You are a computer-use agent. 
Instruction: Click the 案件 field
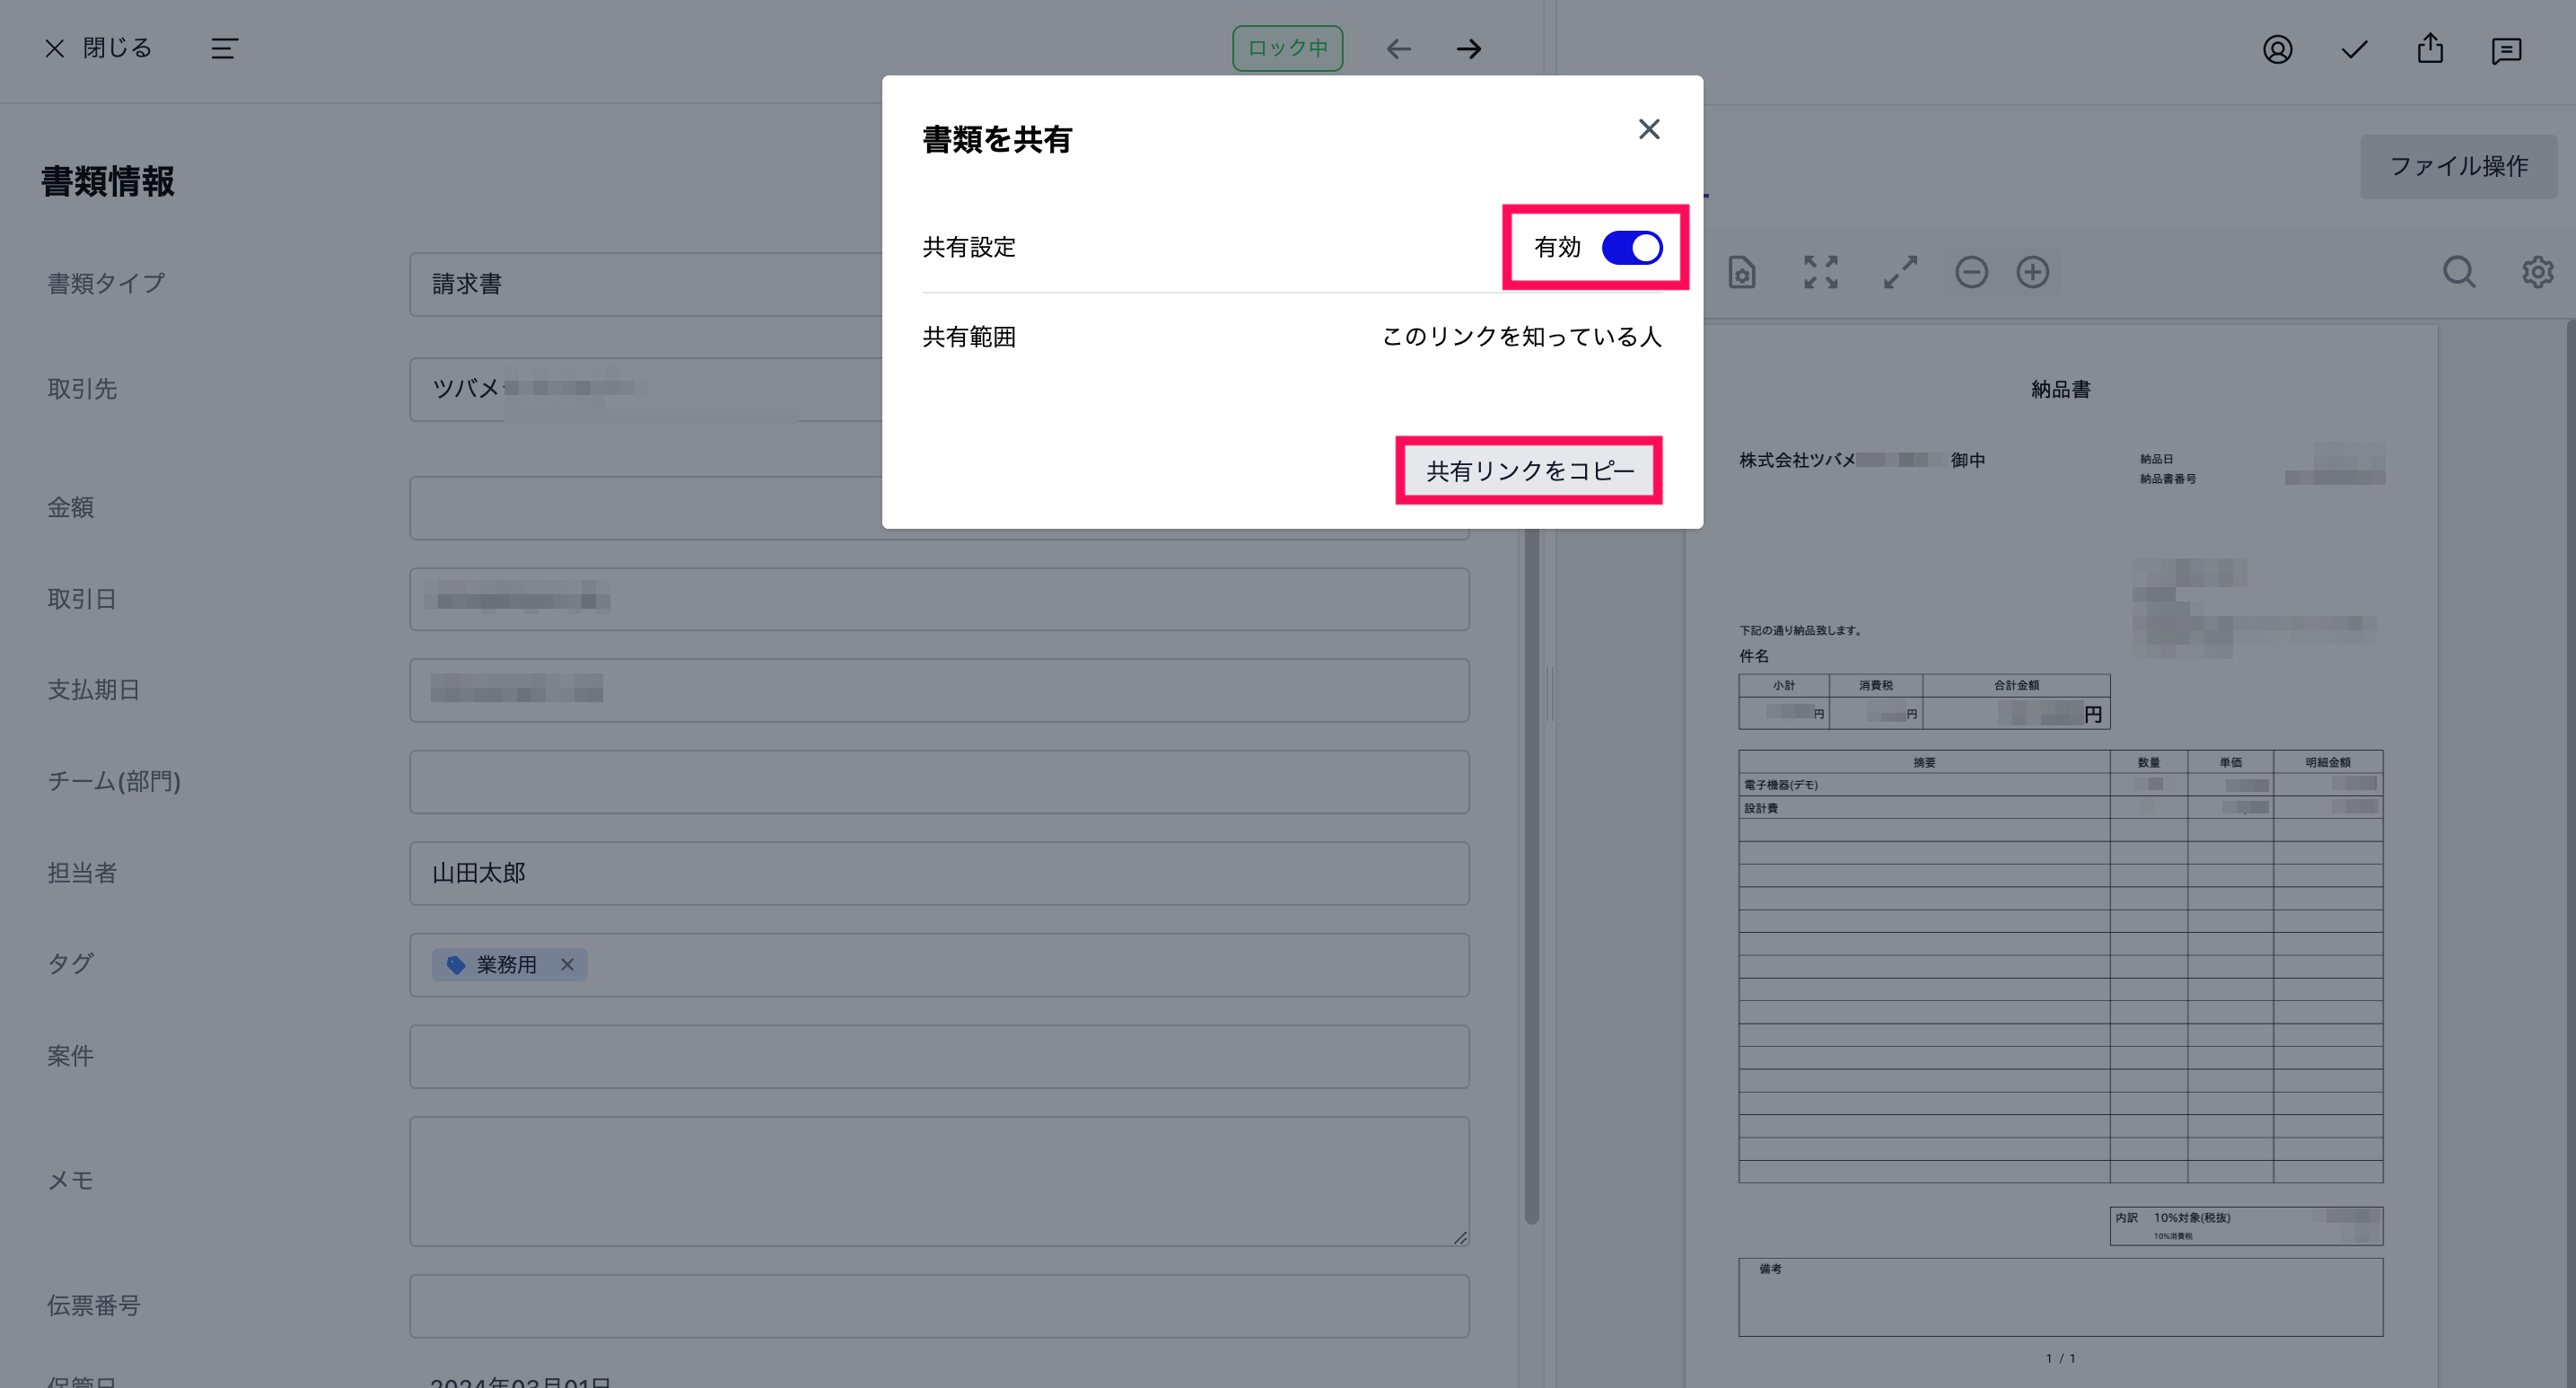pos(939,1056)
